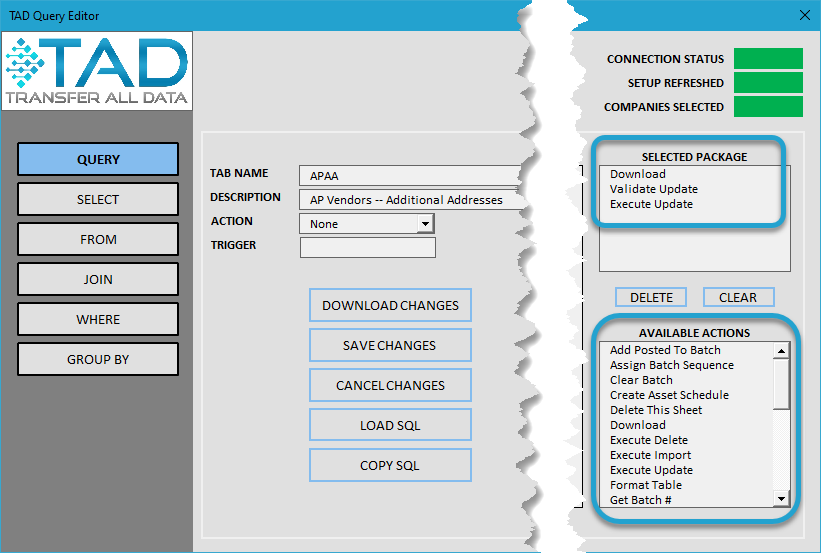
Task: Open the QUERY section
Action: (98, 159)
